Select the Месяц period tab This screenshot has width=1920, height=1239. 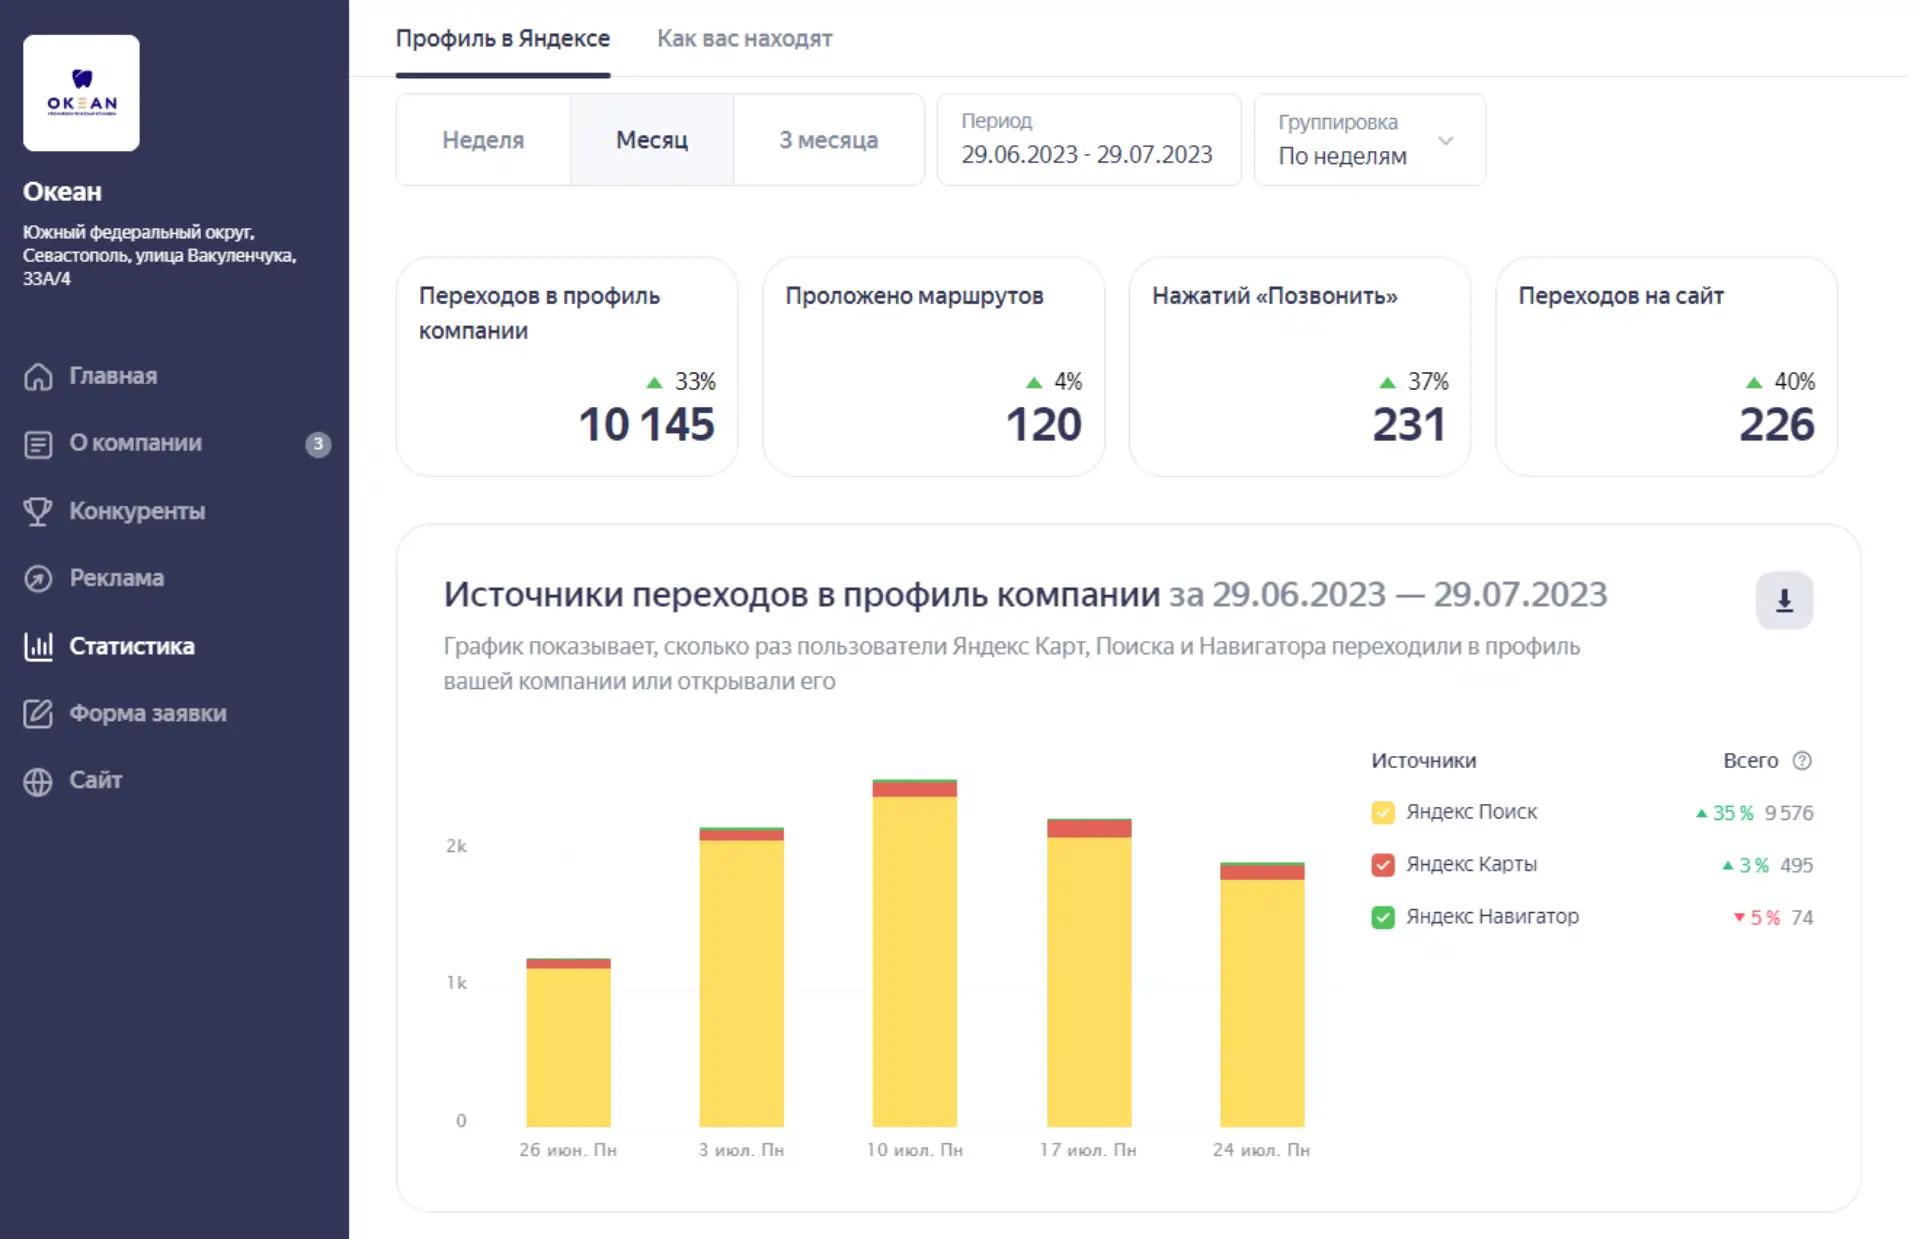point(652,140)
